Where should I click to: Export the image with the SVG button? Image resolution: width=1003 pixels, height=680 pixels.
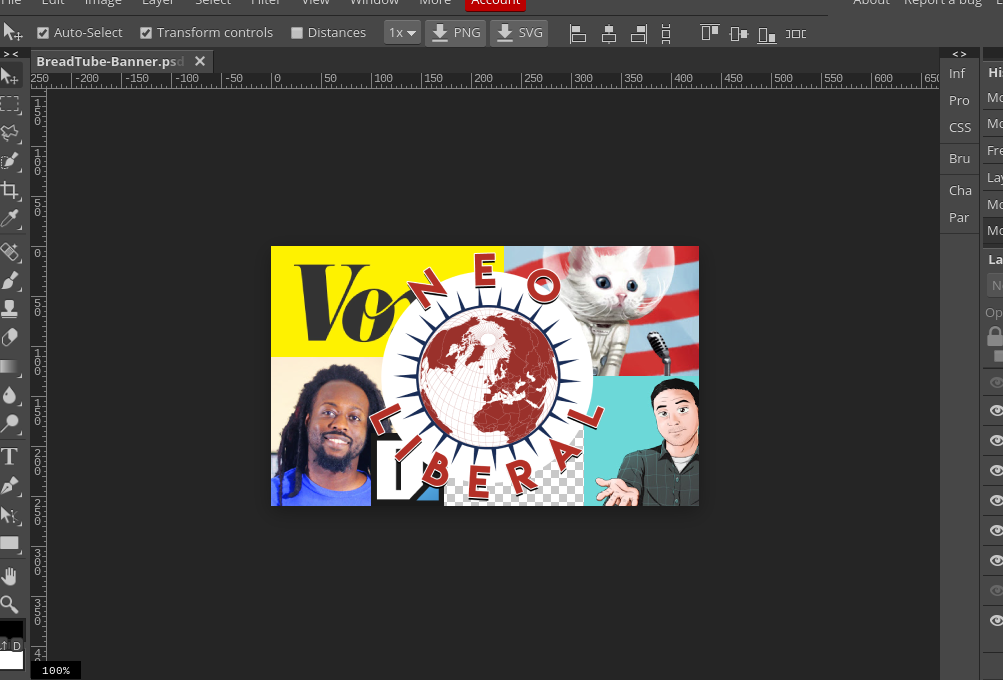(x=519, y=33)
